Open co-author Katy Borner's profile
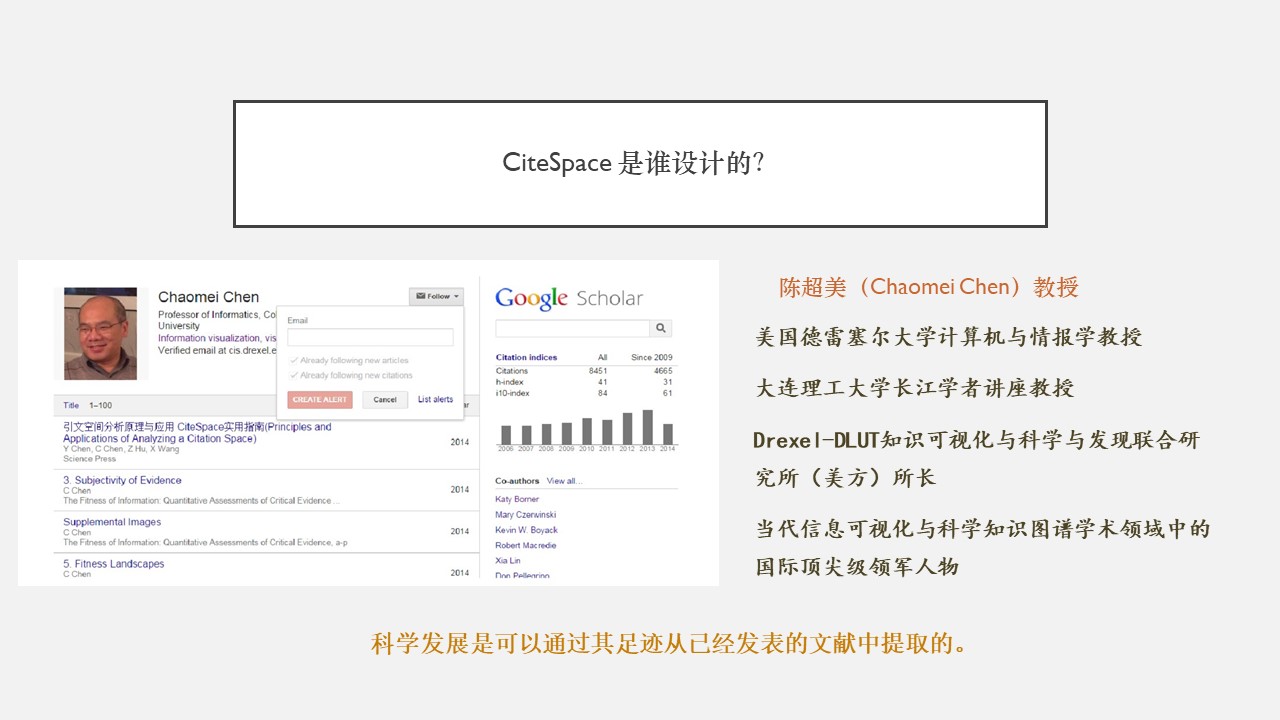This screenshot has width=1280, height=720. click(x=517, y=499)
